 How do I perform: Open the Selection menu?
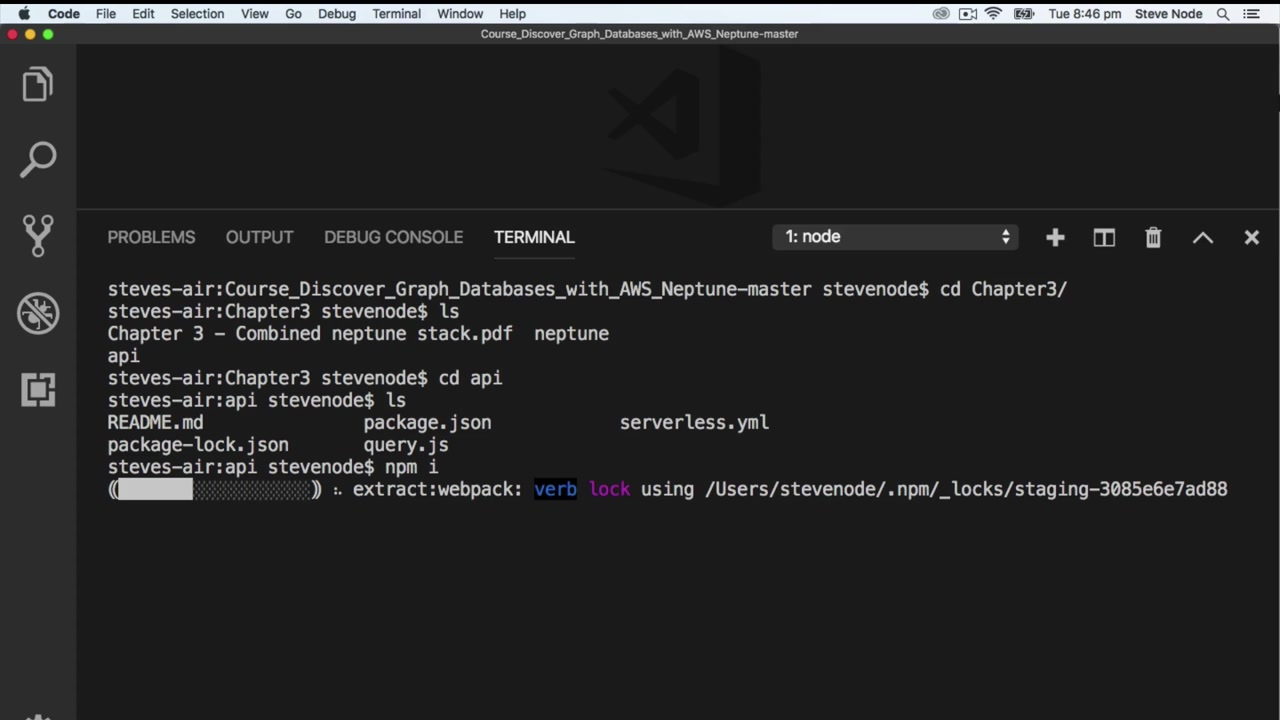(197, 14)
